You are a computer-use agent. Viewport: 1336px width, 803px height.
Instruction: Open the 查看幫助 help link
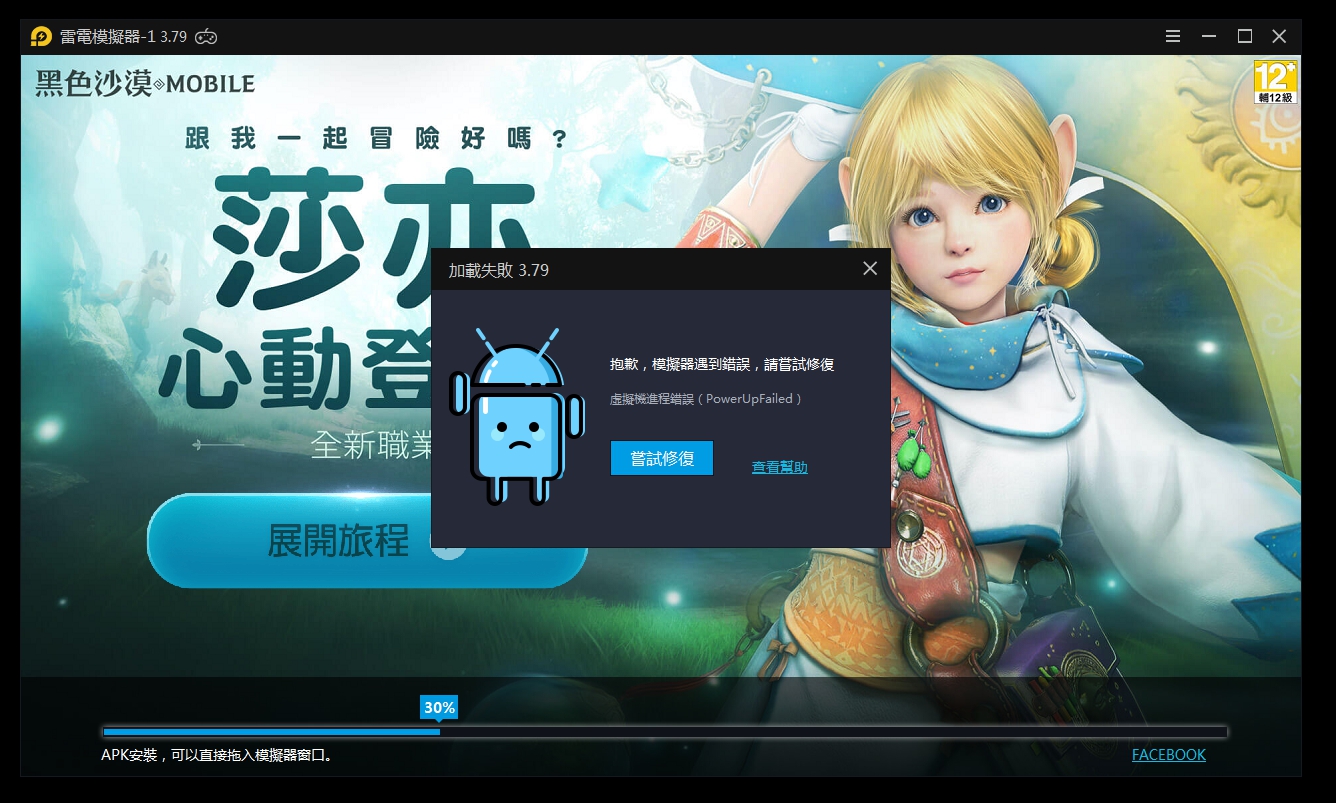[x=779, y=467]
